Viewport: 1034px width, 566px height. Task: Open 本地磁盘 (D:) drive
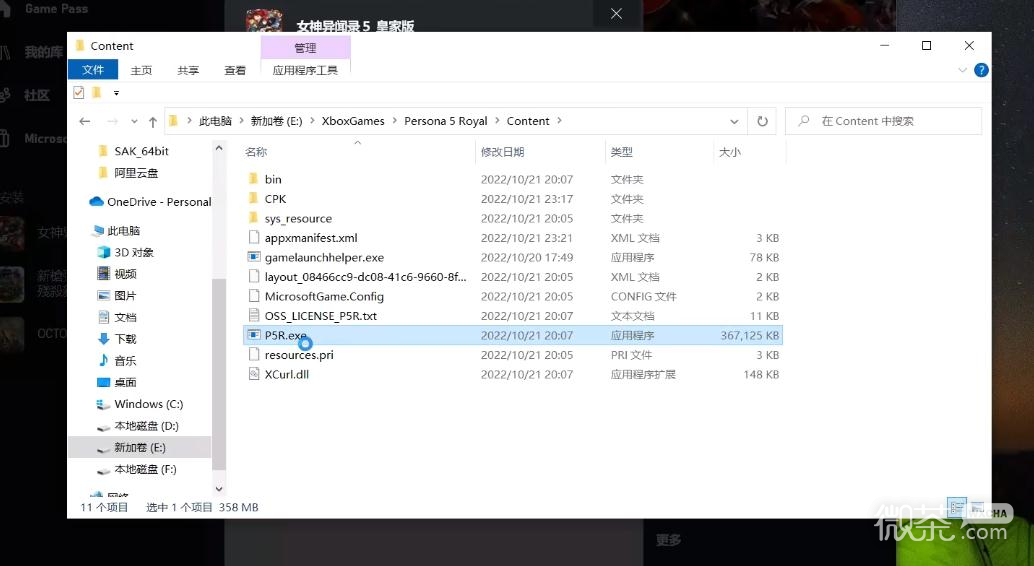tap(138, 426)
